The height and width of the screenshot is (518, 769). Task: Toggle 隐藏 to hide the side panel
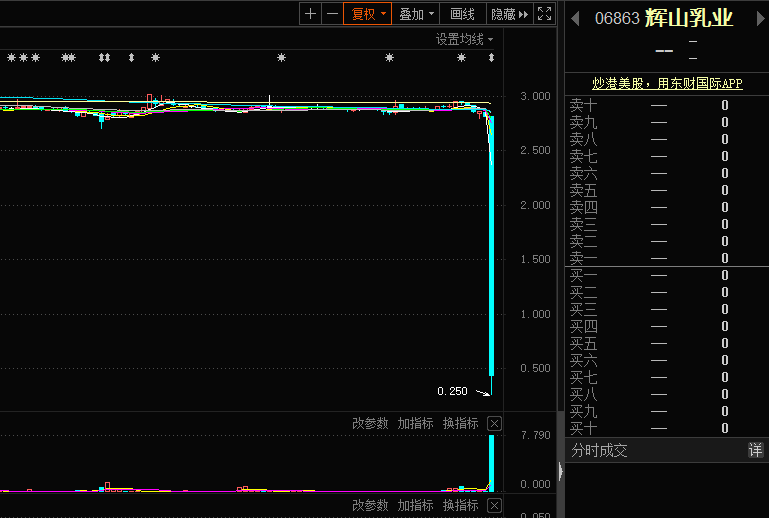click(x=508, y=14)
